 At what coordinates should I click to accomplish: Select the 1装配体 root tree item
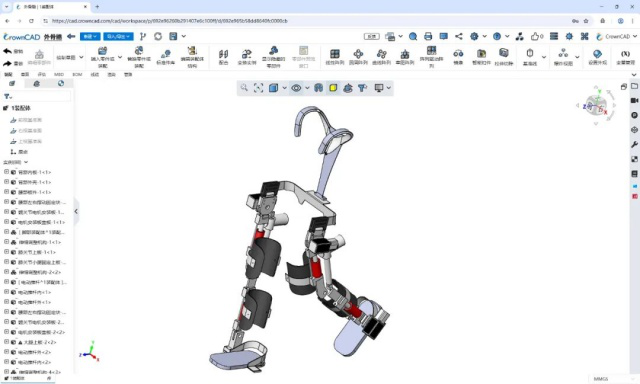pyautogui.click(x=20, y=108)
